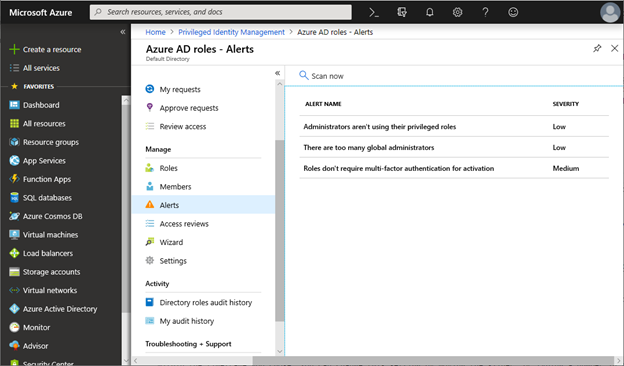Click the Create a resource plus icon
624x366 pixels.
pos(14,49)
